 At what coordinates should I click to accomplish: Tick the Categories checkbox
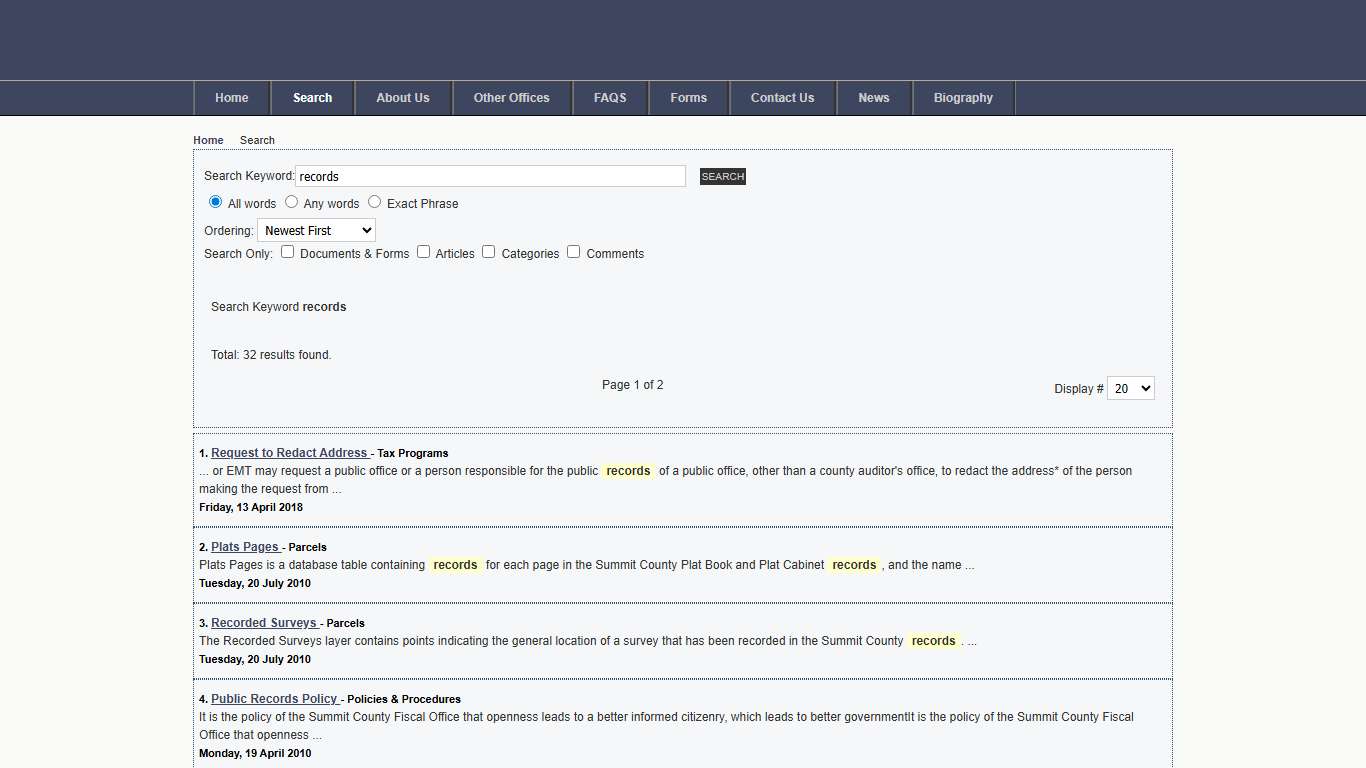(488, 252)
